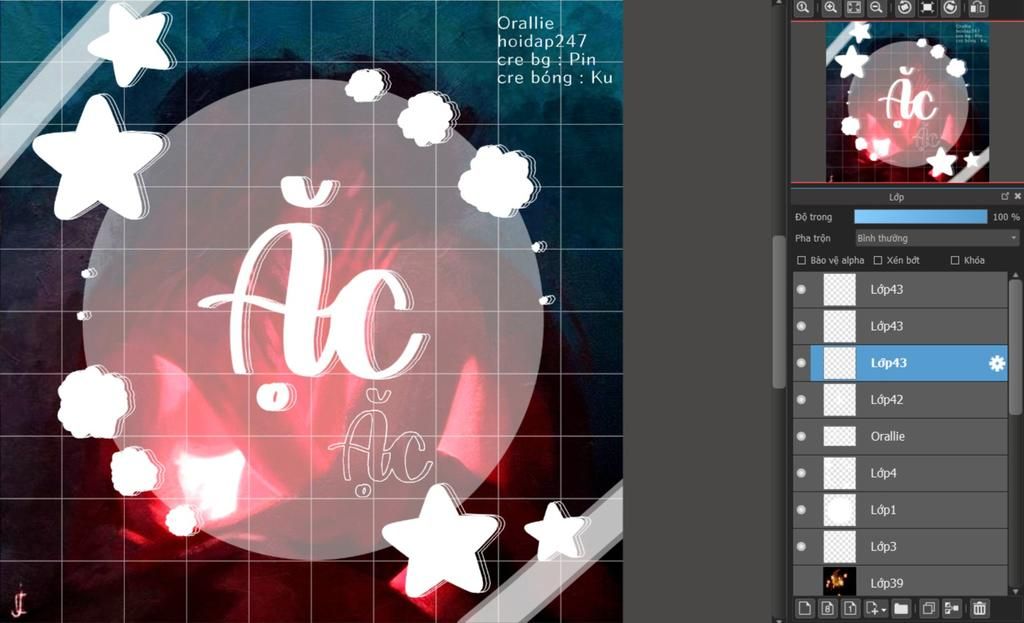
Task: Hide the Lớp42 layer
Action: click(x=801, y=399)
